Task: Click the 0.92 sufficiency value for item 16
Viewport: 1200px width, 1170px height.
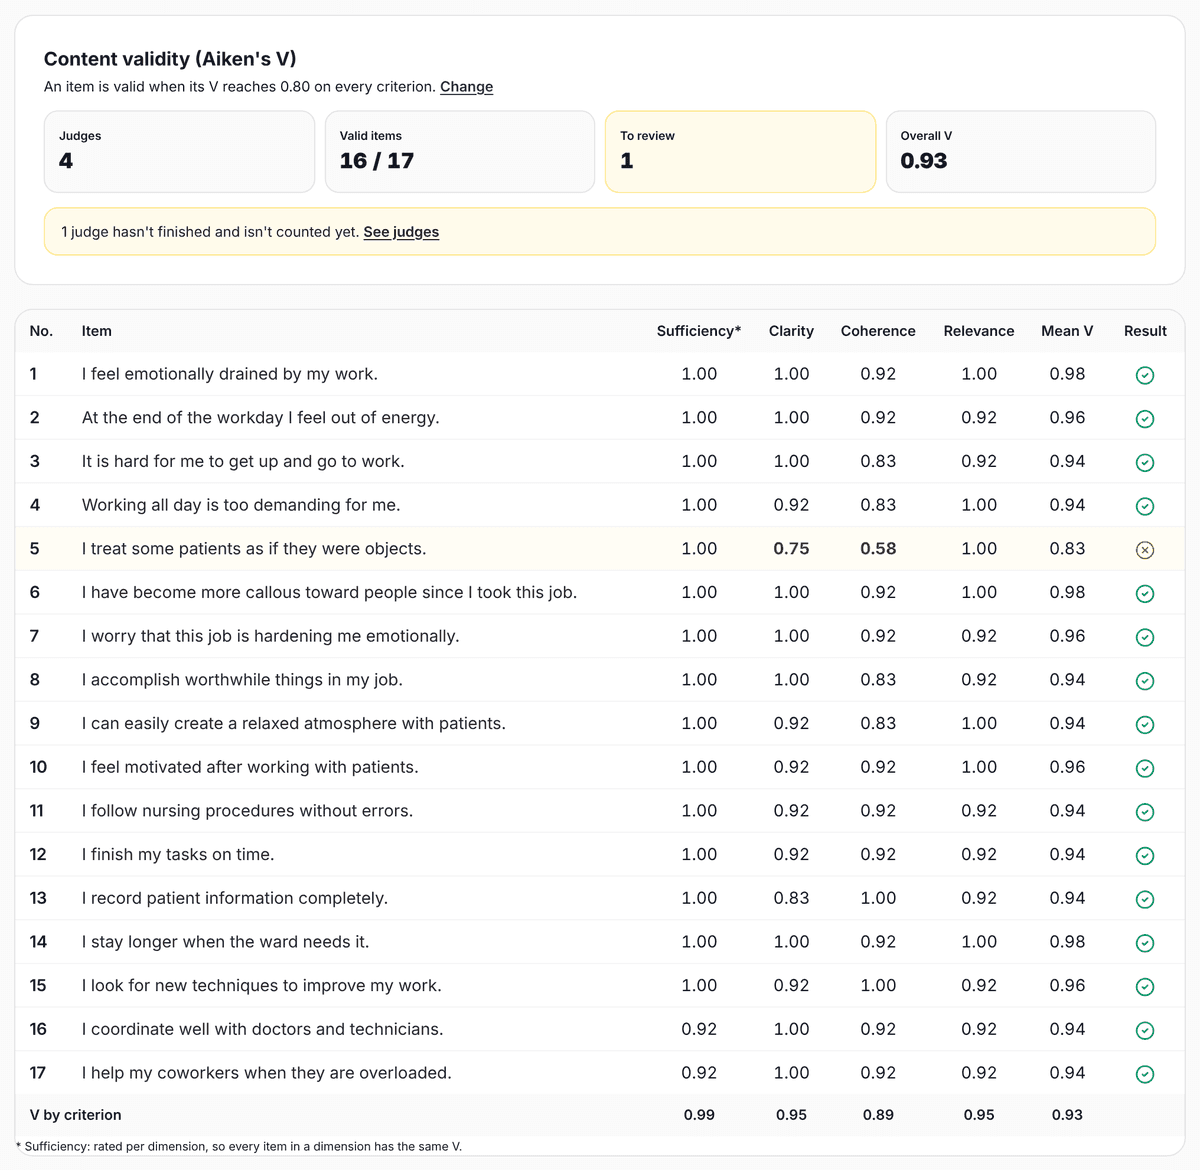Action: pyautogui.click(x=699, y=1029)
